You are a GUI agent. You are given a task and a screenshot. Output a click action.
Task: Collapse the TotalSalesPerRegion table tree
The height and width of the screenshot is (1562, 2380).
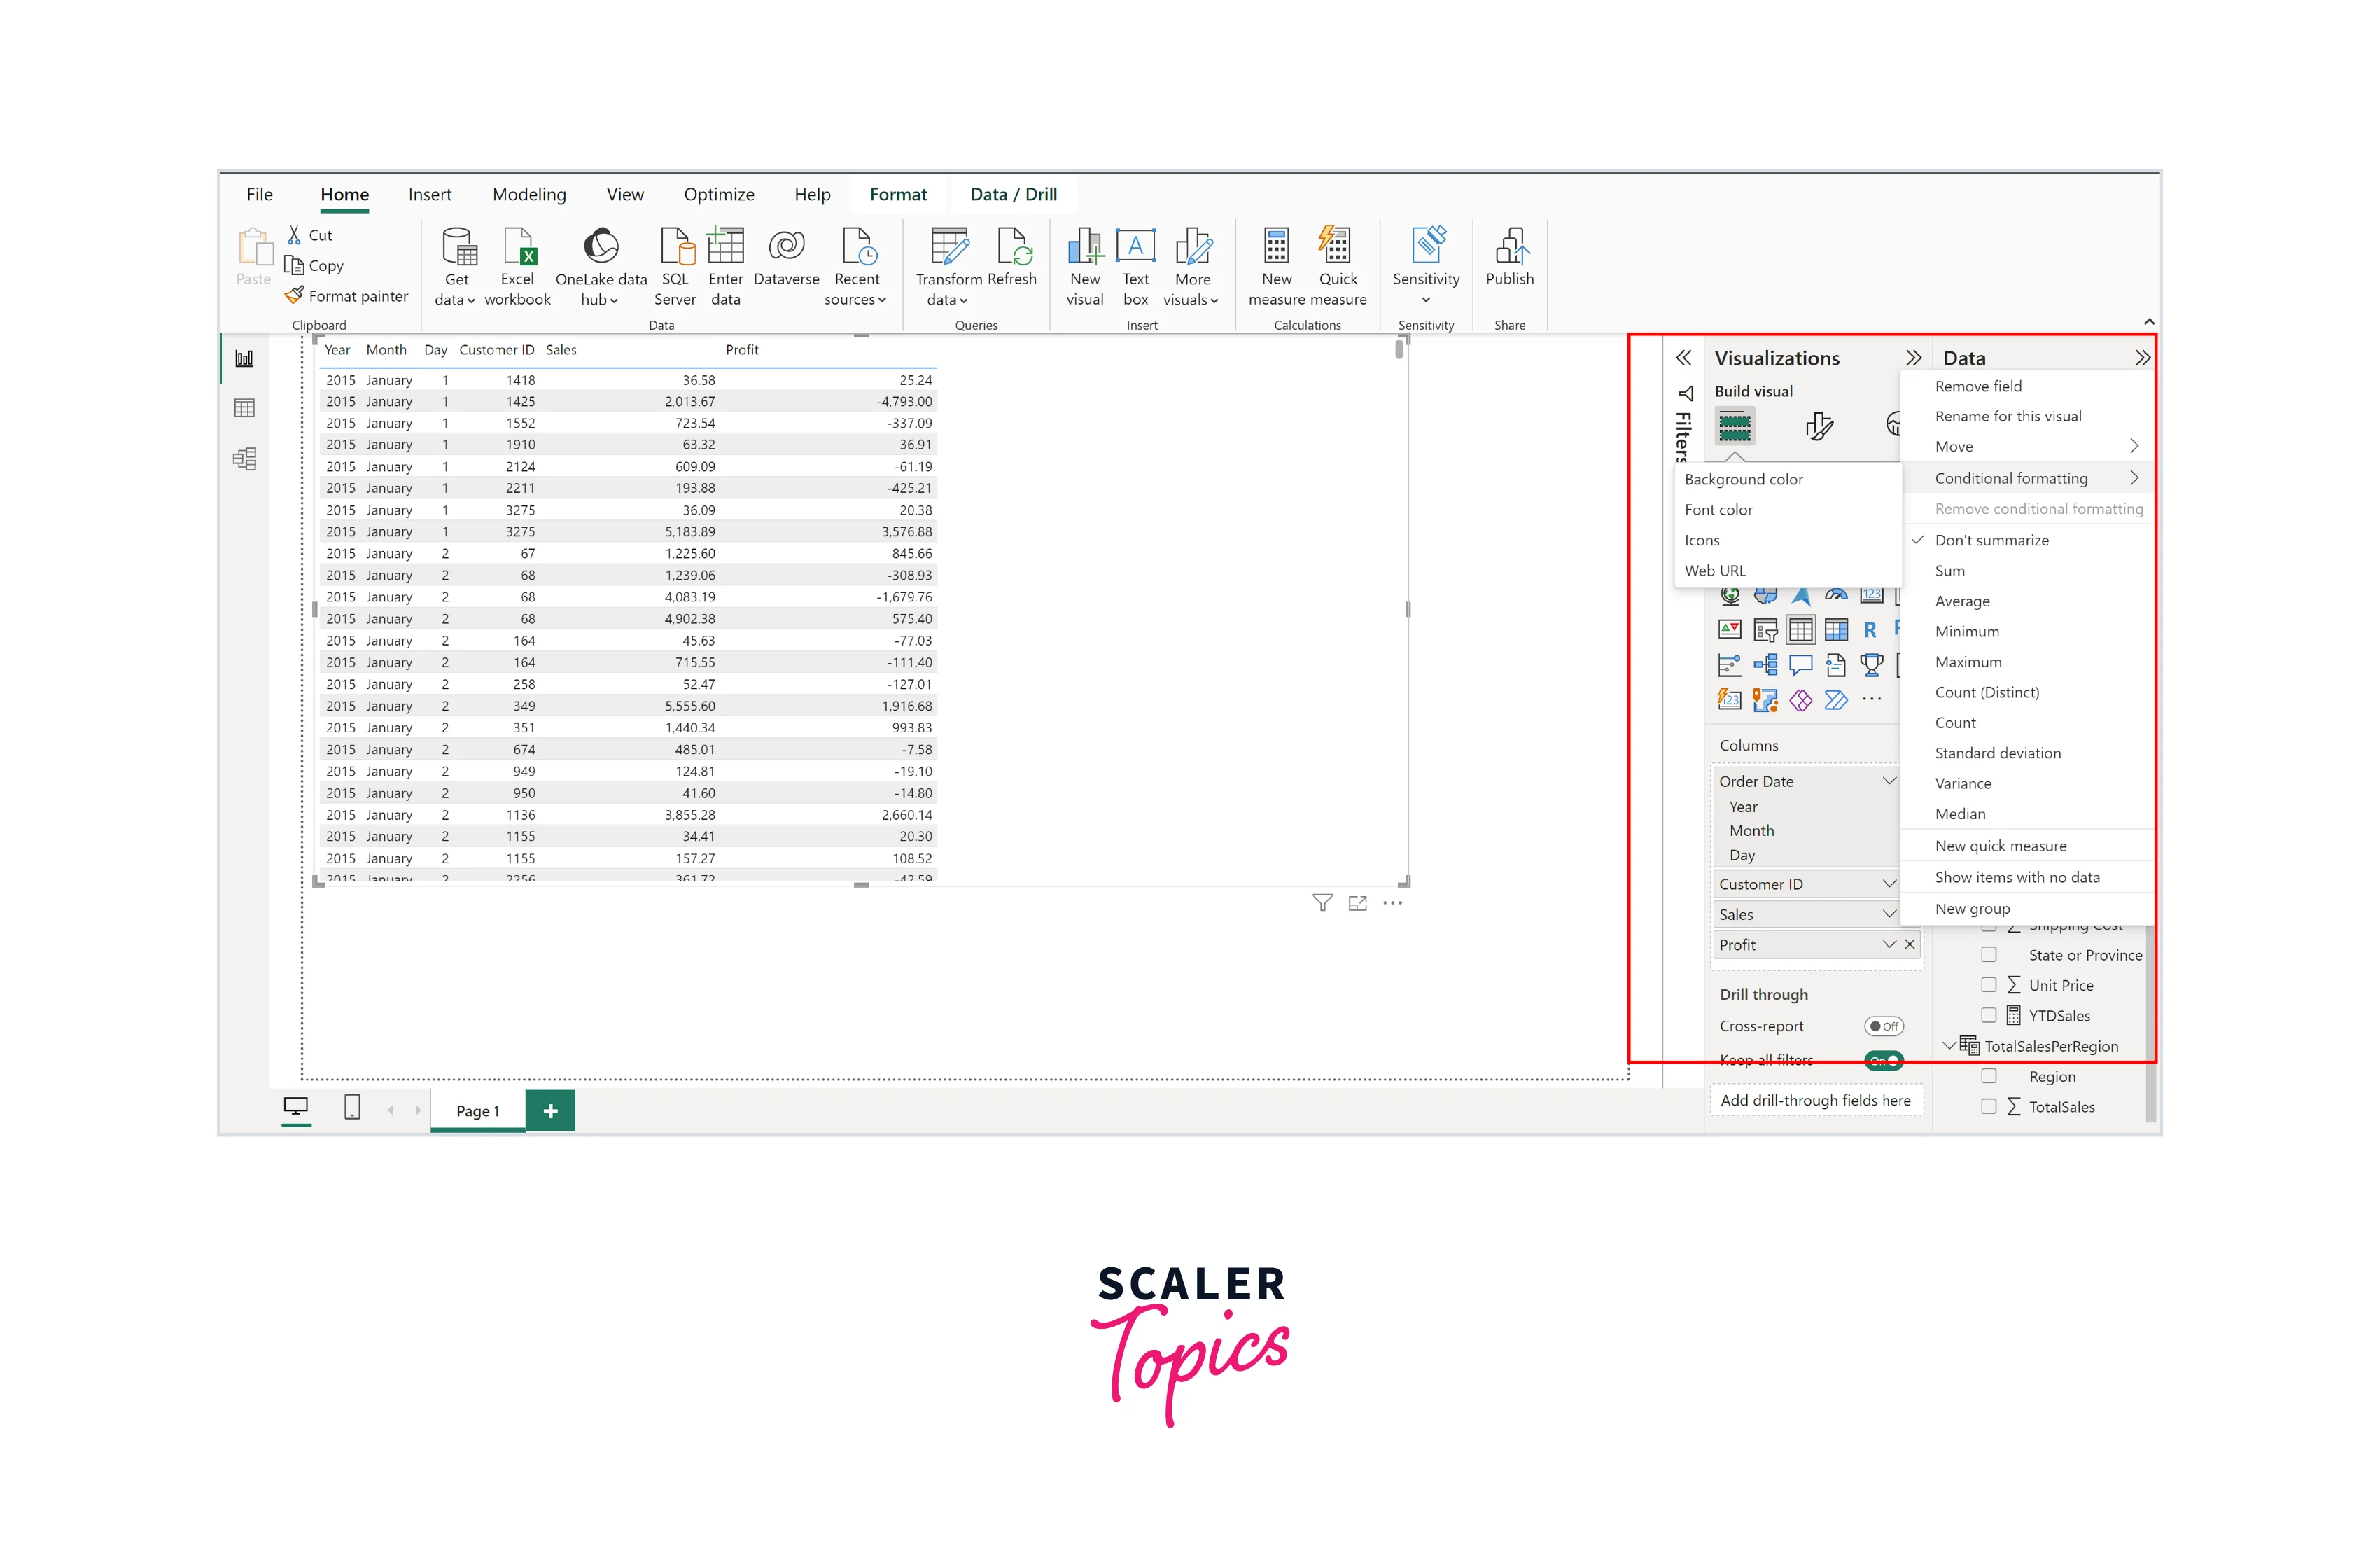point(1949,1046)
